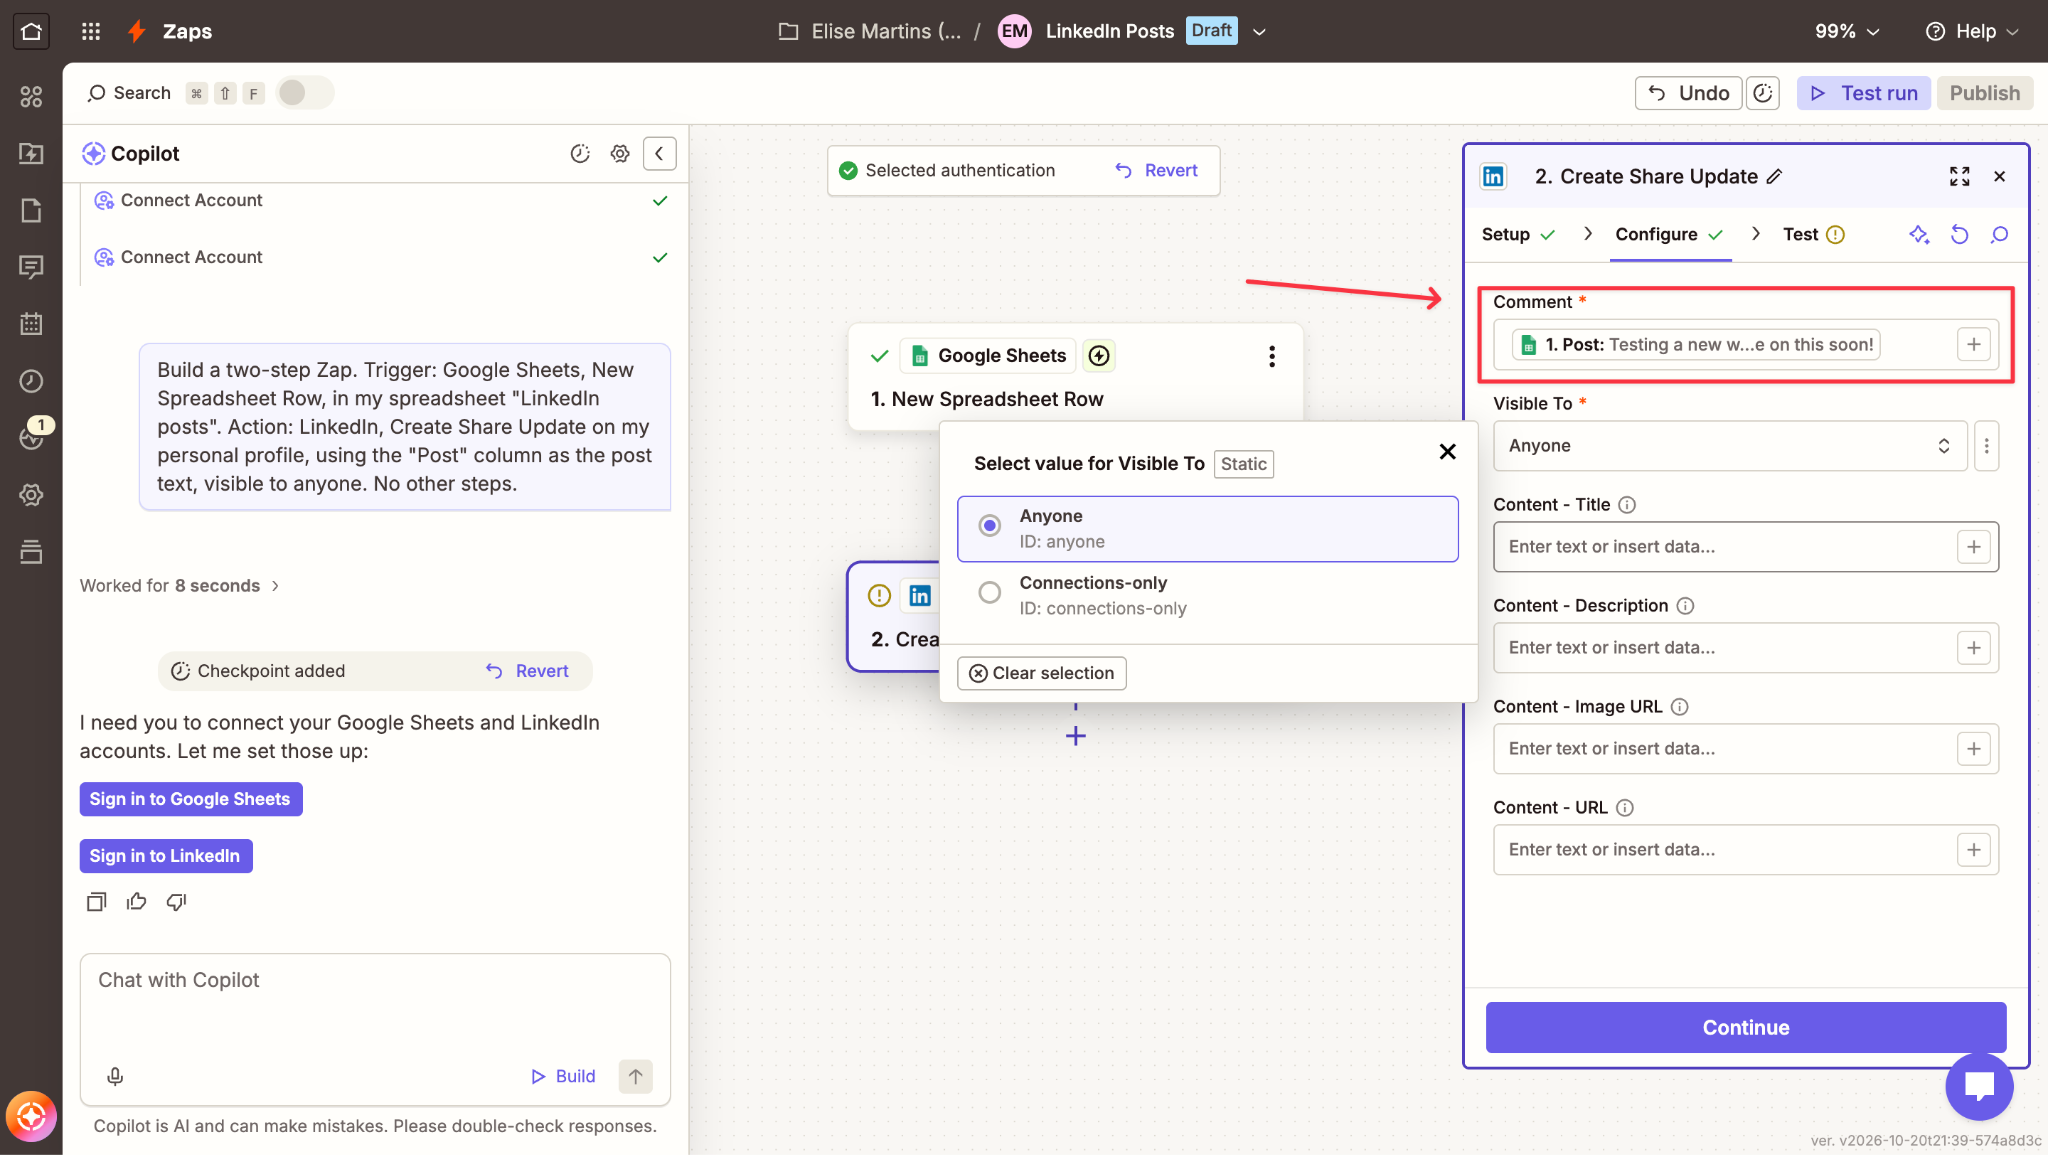Open the apps grid menu
This screenshot has width=2048, height=1155.
coord(91,31)
